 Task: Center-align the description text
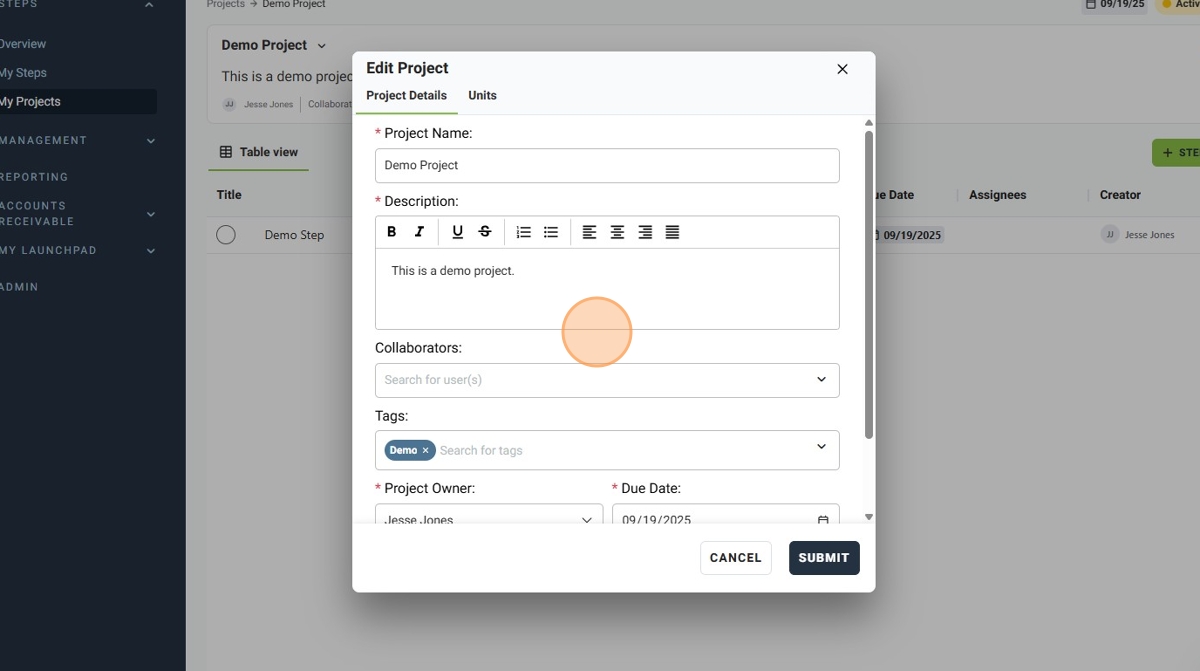[x=617, y=232]
